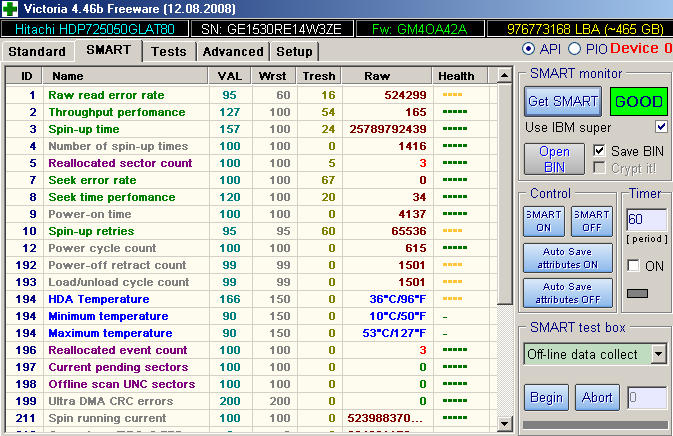673x436 pixels.
Task: Click the Victoria green cross app icon
Action: point(11,10)
